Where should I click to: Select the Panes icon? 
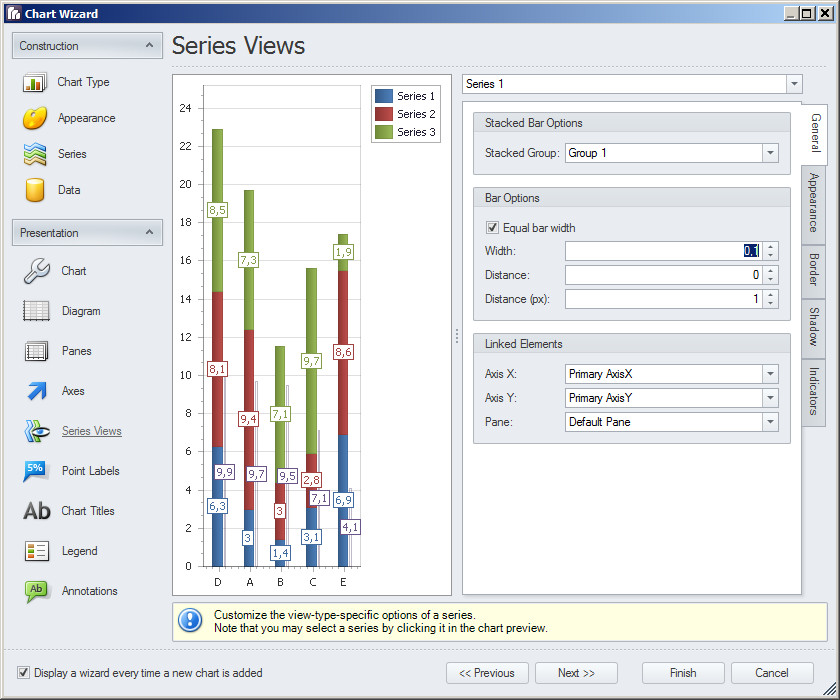[36, 351]
